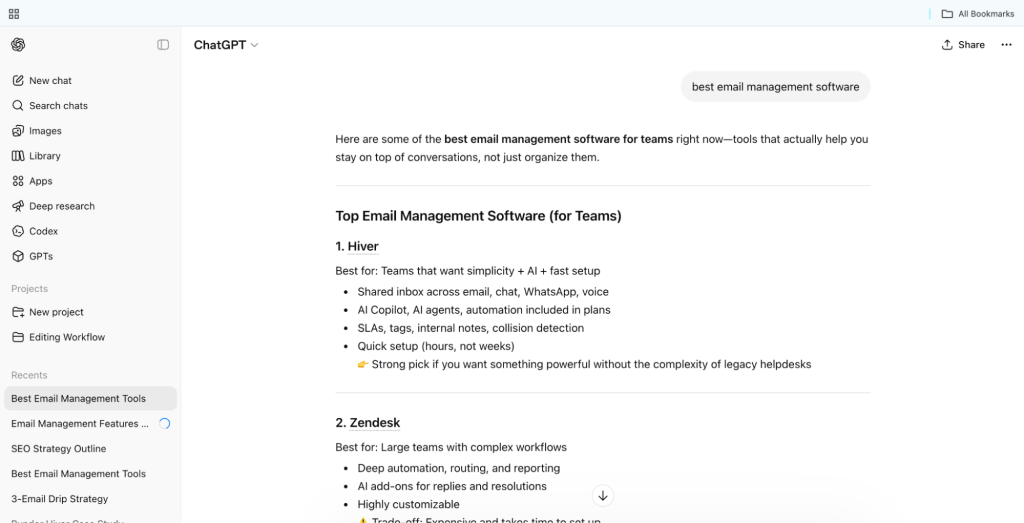Image resolution: width=1024 pixels, height=523 pixels.
Task: Open the three-dot conversation options menu
Action: (1006, 44)
